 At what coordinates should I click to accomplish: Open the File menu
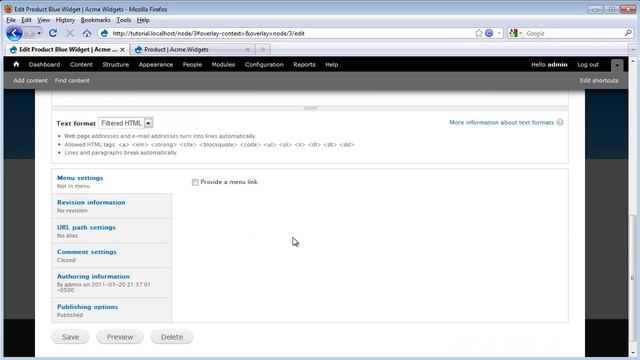click(x=11, y=20)
